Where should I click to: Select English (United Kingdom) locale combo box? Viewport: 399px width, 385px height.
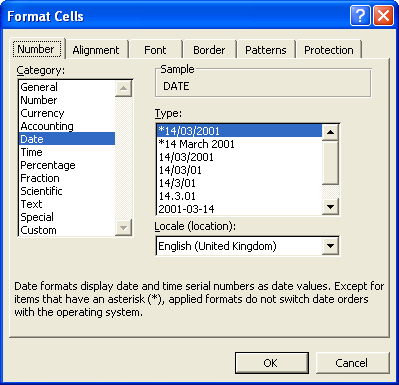(x=247, y=246)
